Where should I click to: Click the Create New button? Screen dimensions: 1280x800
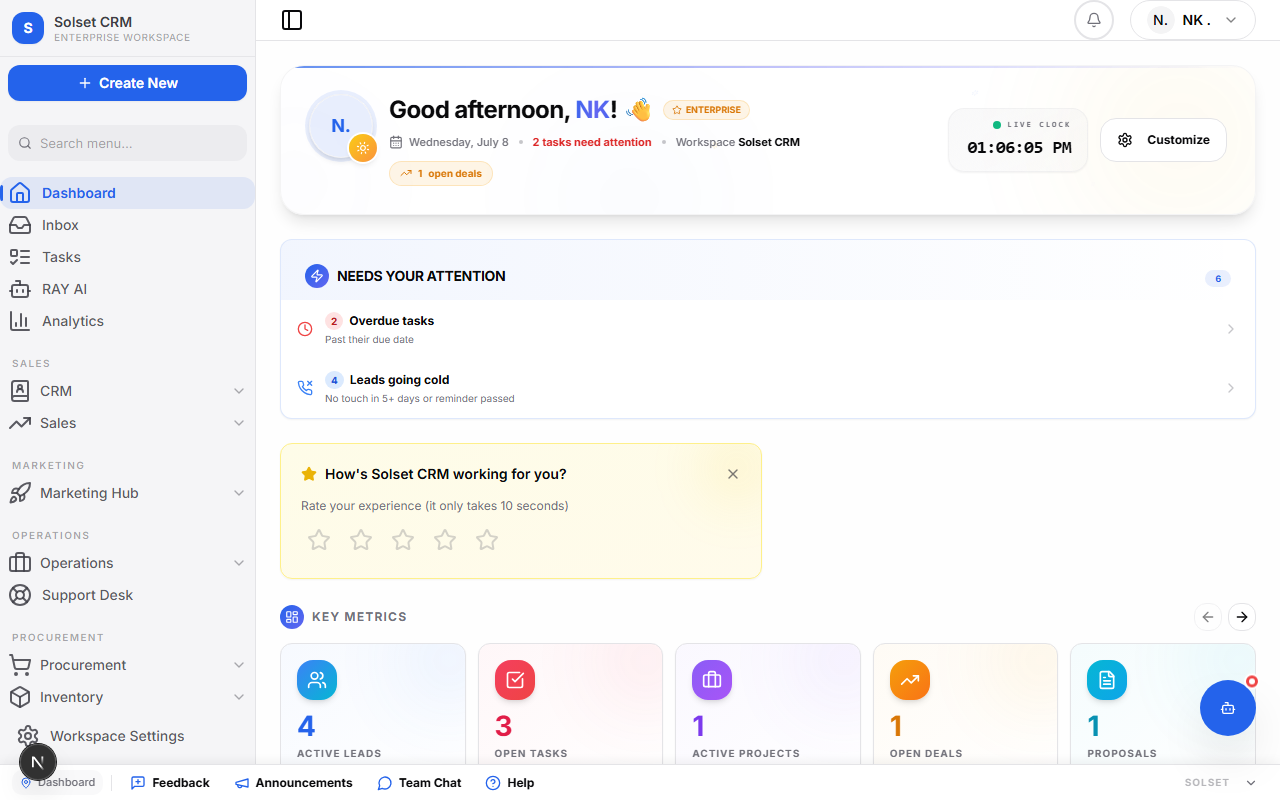click(x=127, y=83)
